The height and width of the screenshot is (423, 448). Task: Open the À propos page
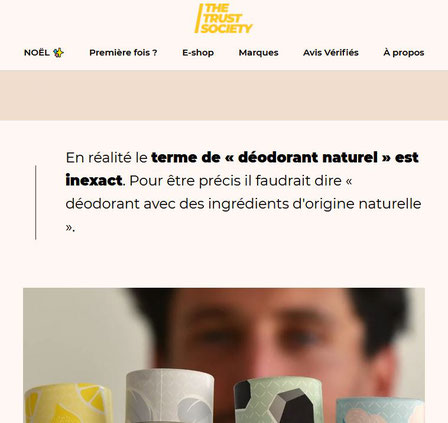pos(404,53)
